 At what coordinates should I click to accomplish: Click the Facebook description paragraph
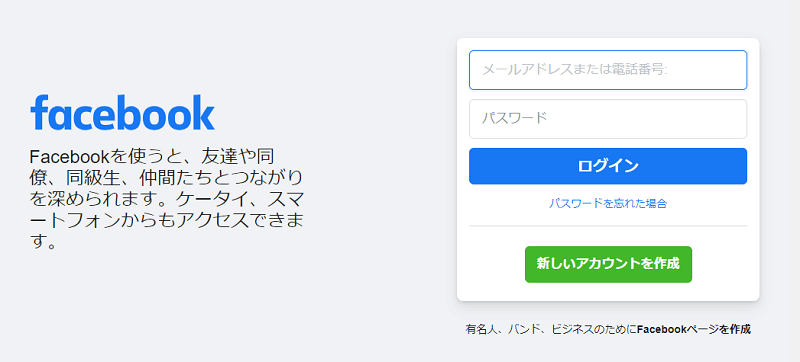pos(166,199)
